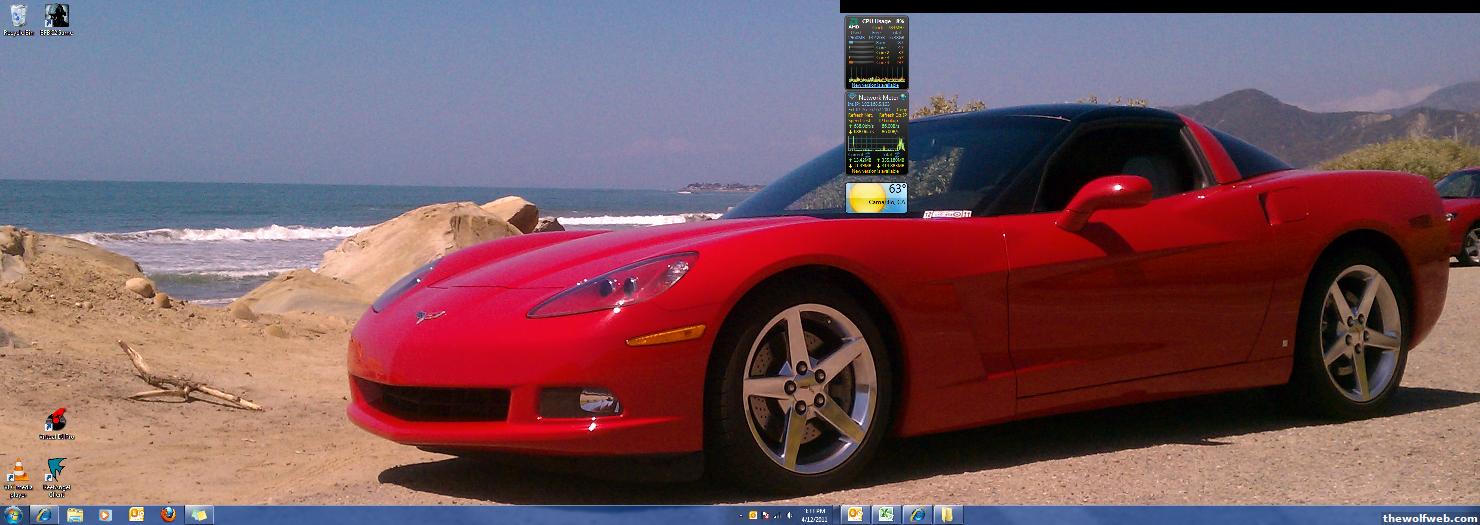Click the weather gadget showing 63°
The image size is (1480, 525).
click(x=876, y=198)
